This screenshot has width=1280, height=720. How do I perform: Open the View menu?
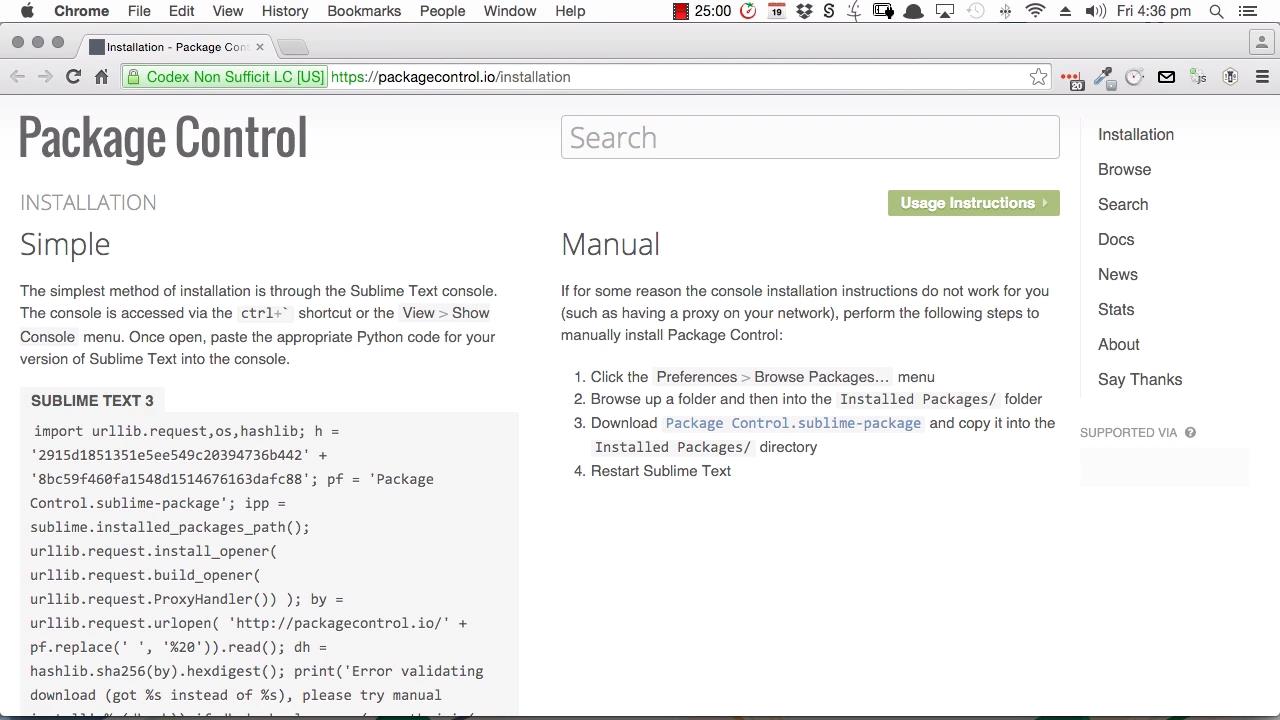point(227,11)
